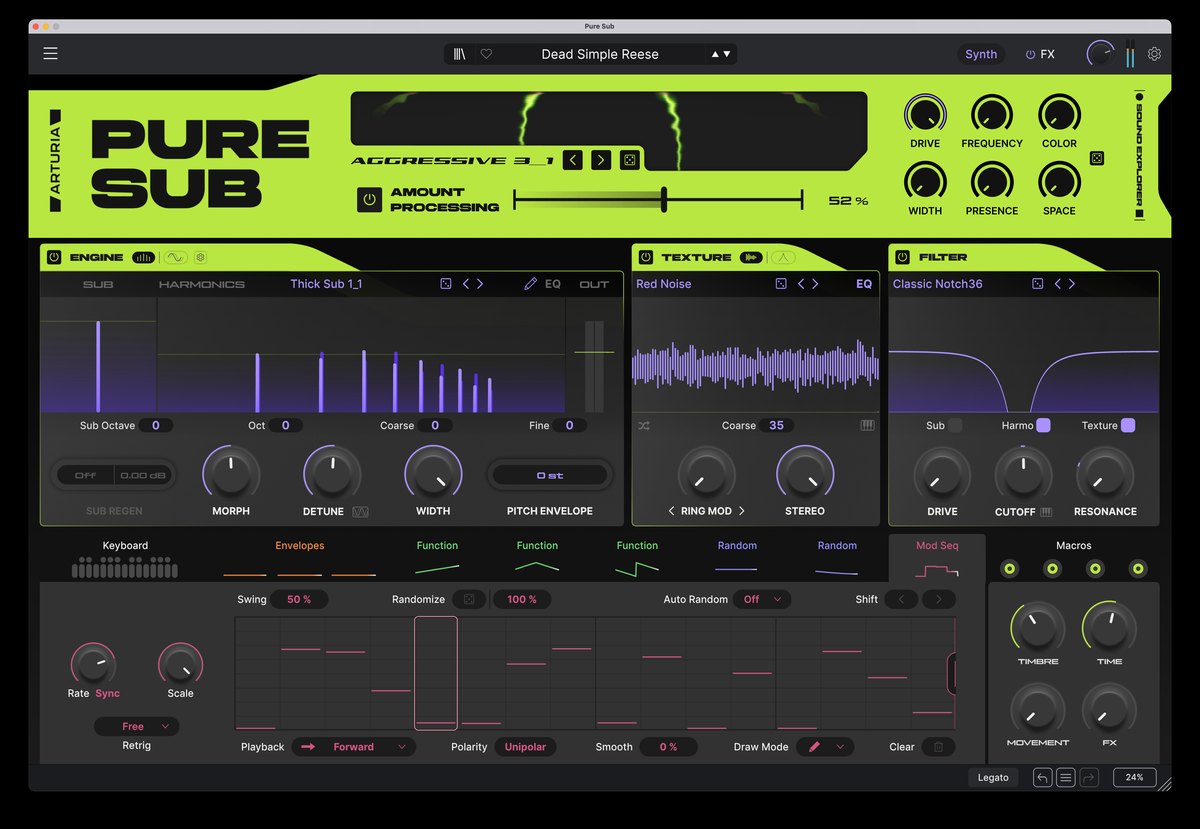Open the FX view button
The width and height of the screenshot is (1200, 829).
(1040, 54)
